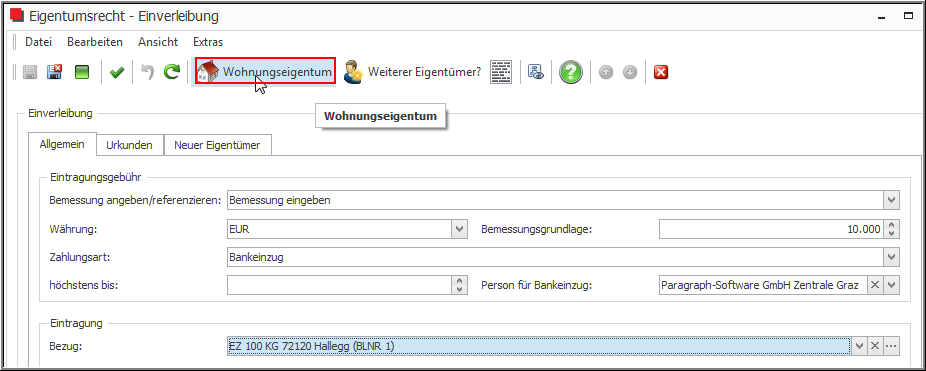Click the structure view icon with eye
This screenshot has height=371, width=926.
click(x=536, y=72)
